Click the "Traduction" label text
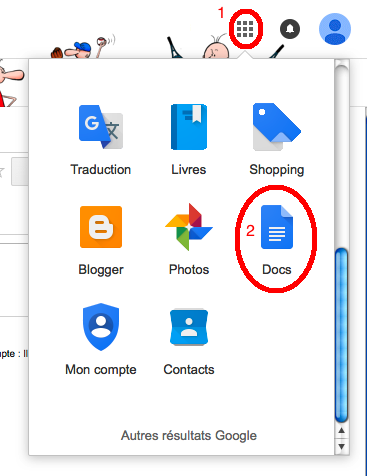The width and height of the screenshot is (367, 476). 101,169
